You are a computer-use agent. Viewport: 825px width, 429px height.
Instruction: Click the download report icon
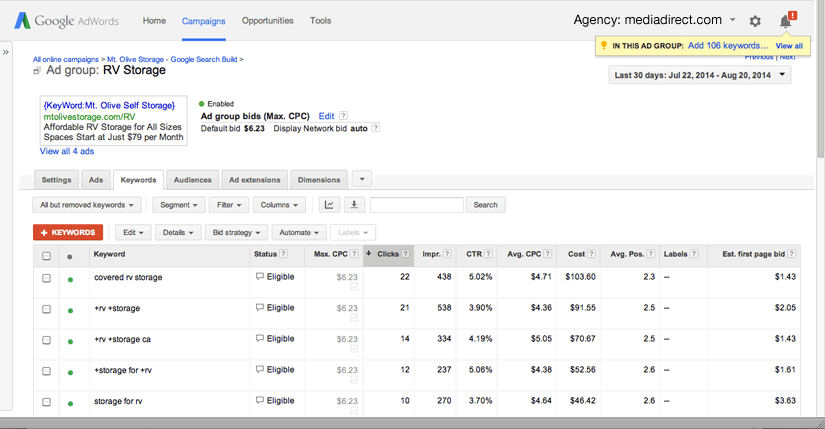(354, 205)
